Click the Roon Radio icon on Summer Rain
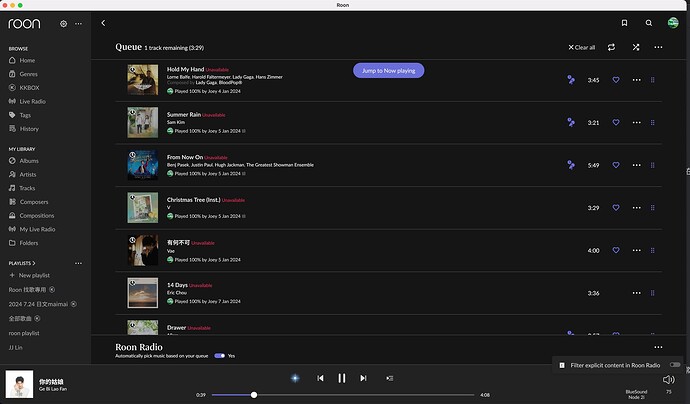690x404 pixels. (571, 122)
